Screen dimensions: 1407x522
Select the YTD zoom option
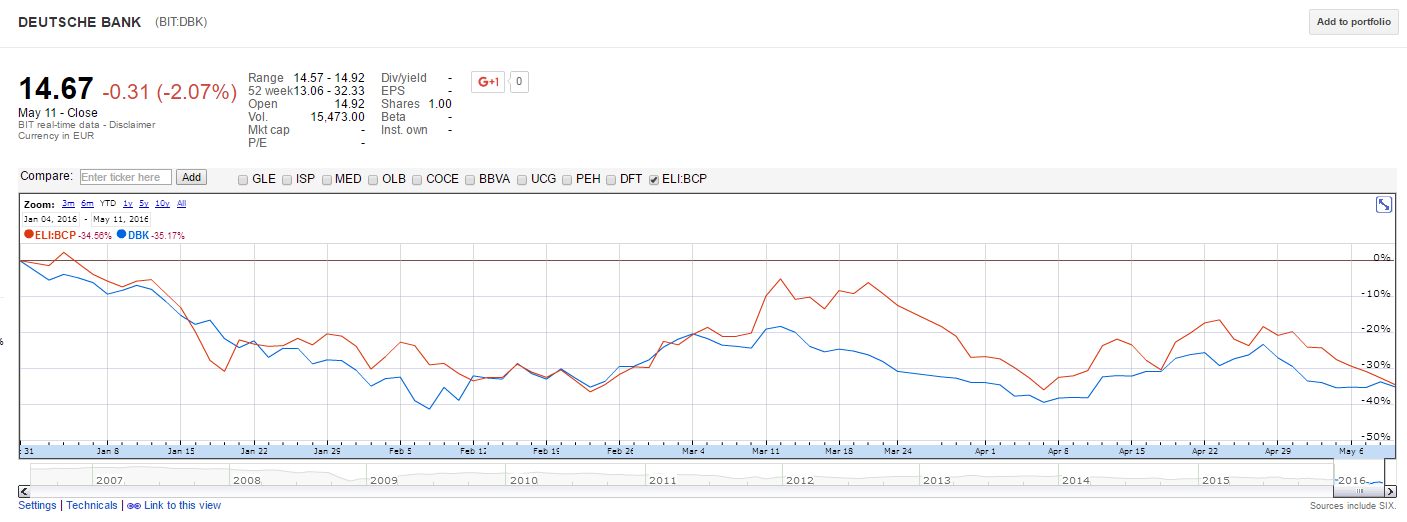coord(108,204)
